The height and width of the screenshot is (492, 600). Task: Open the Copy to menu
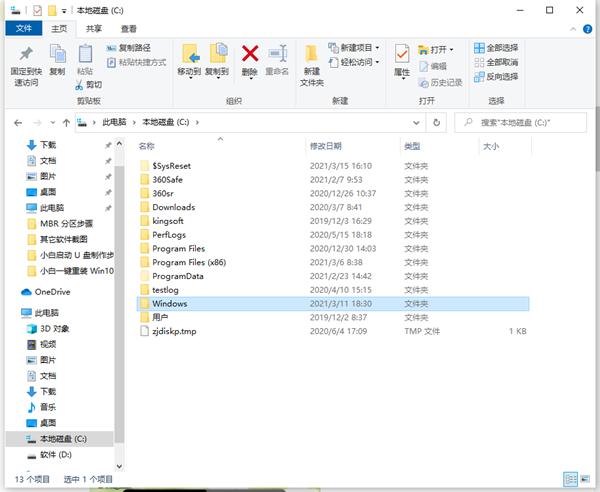pyautogui.click(x=217, y=61)
